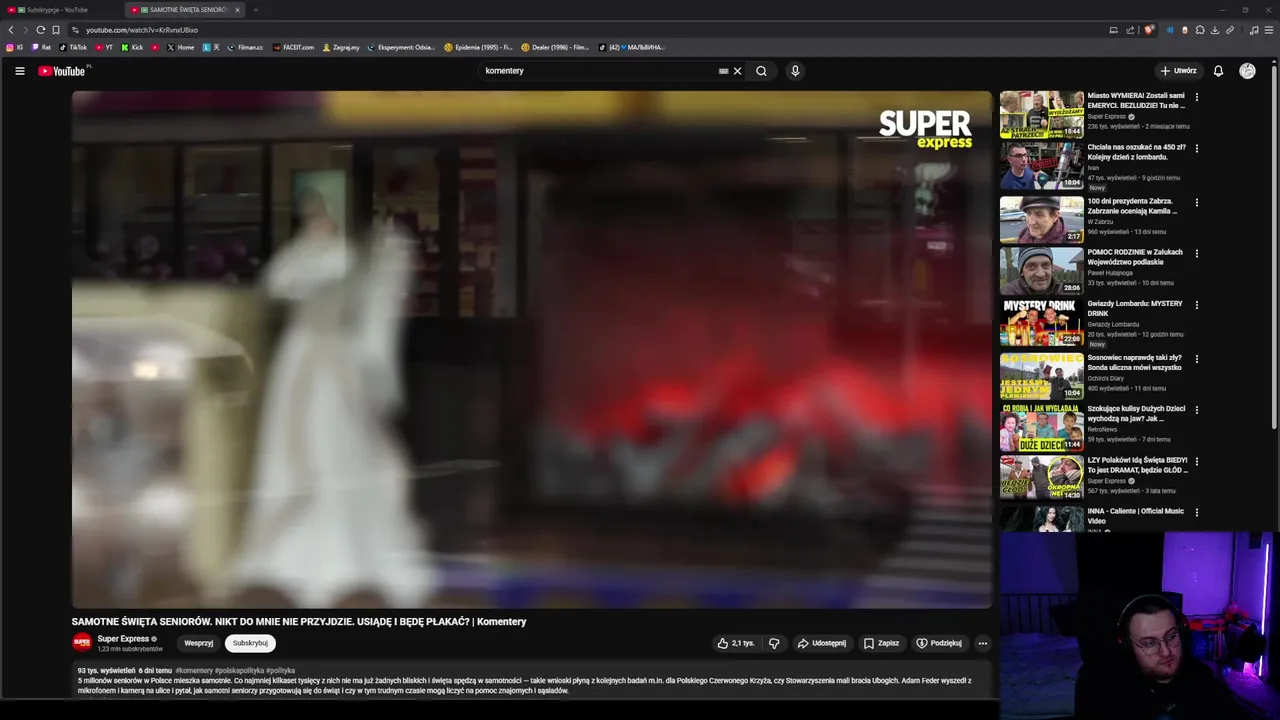1280x720 pixels.
Task: Open the Super Express channel avatar
Action: [82, 643]
